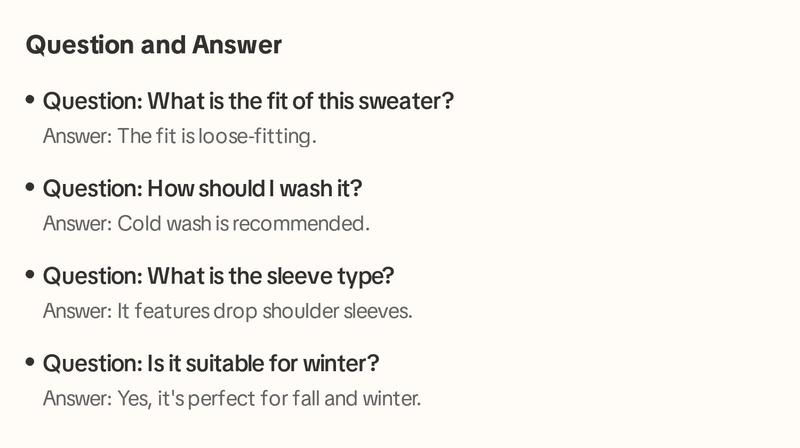
Task: Click the bullet beside the sweater fit question
Action: 30,99
